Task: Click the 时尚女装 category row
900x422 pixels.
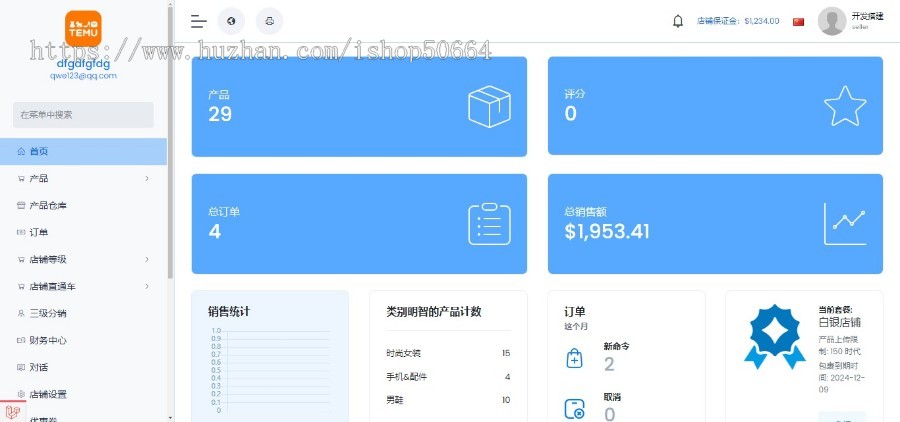Action: coord(448,353)
